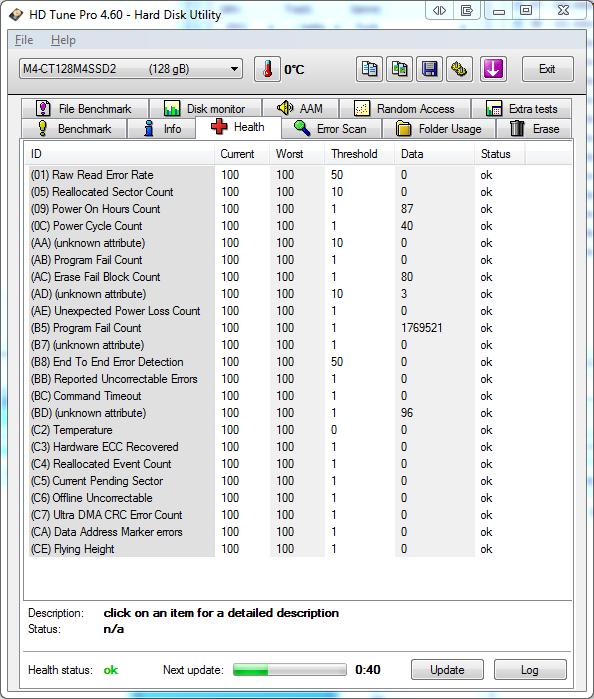Click the HD Tune title bar app icon
Viewport: 594px width, 699px height.
[x=16, y=14]
